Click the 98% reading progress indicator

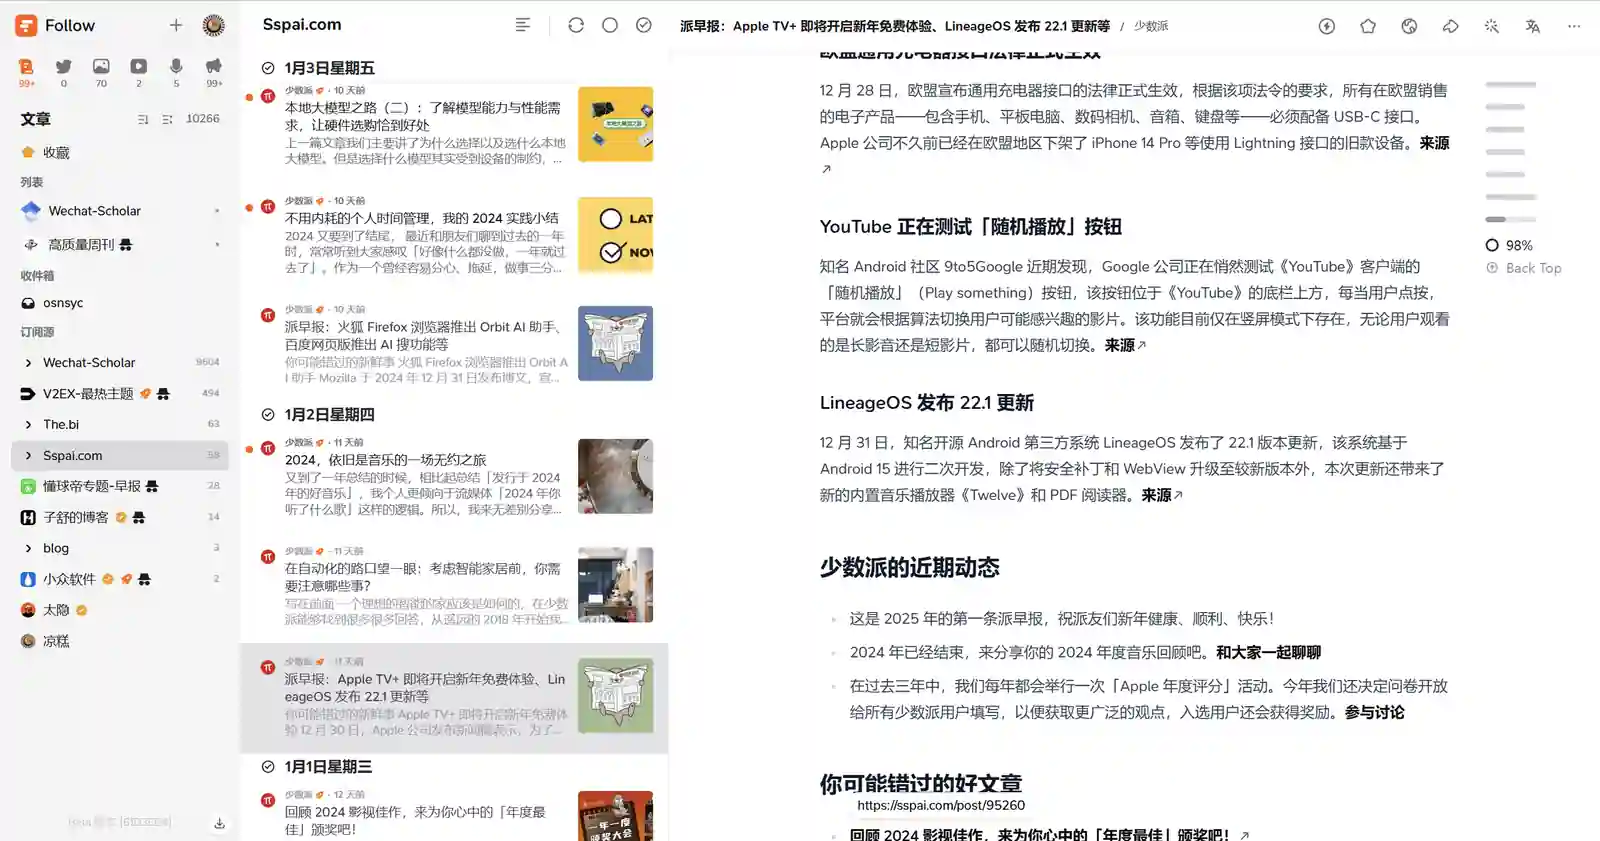1509,245
